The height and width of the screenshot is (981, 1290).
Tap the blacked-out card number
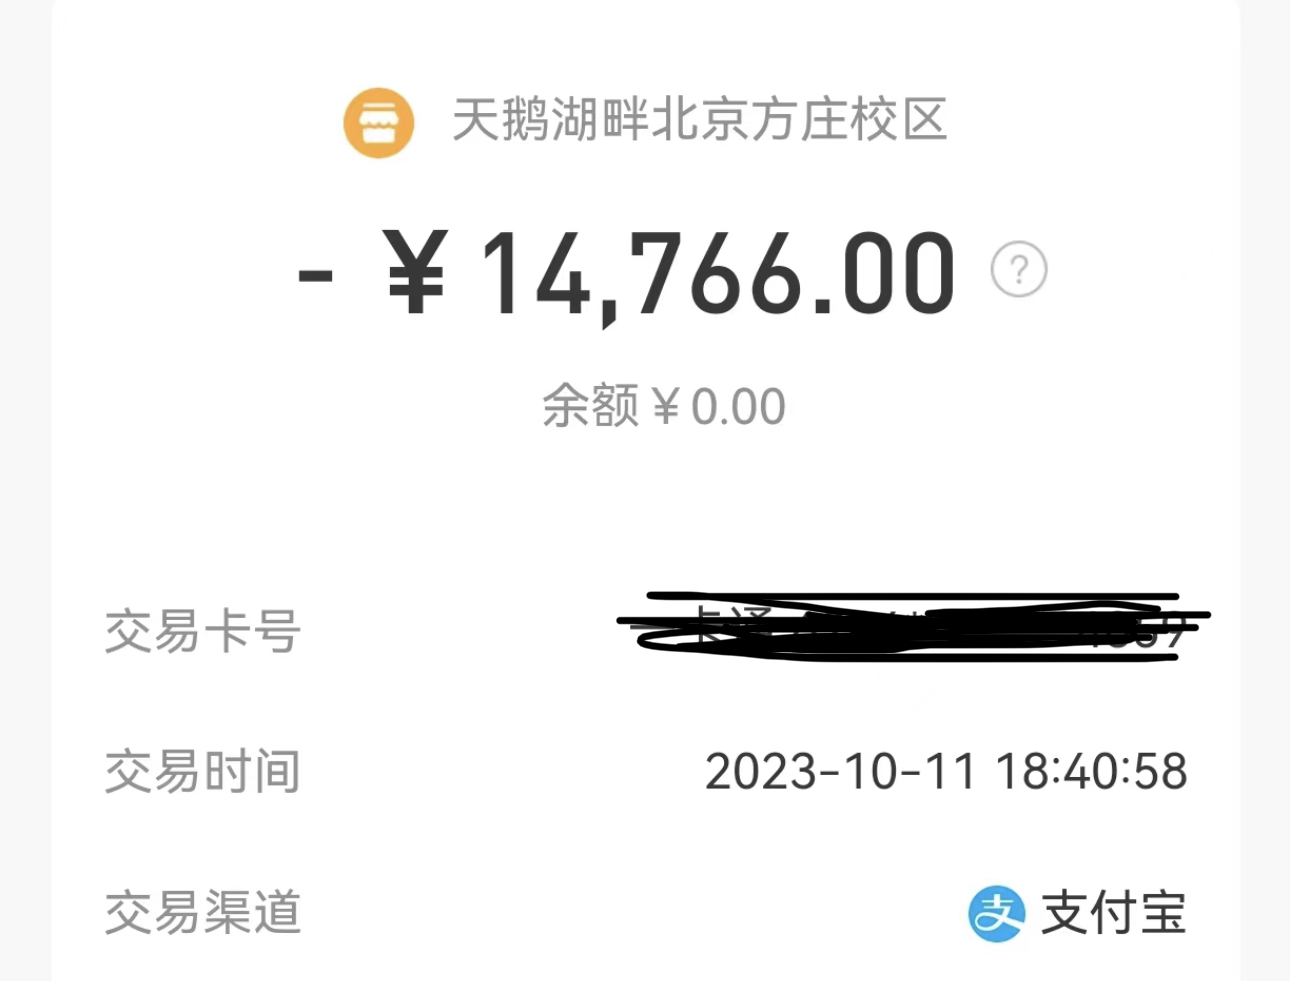point(914,627)
